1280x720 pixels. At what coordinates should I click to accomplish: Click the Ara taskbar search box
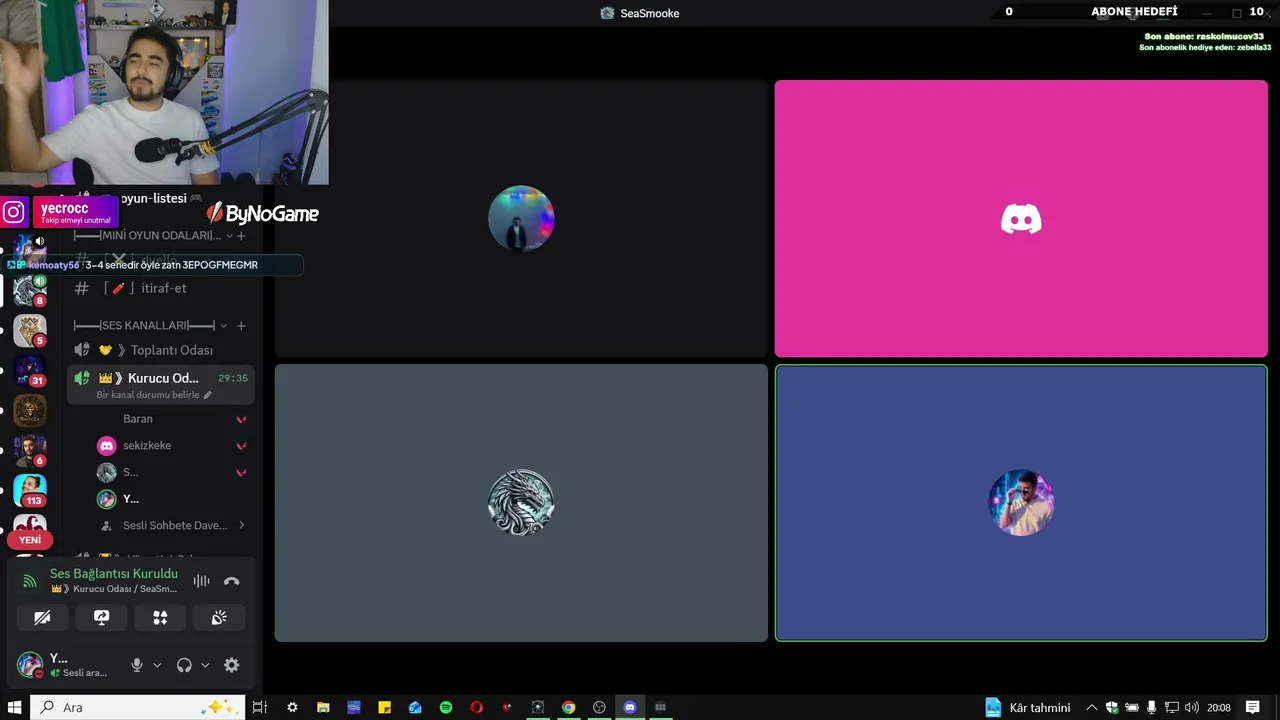click(x=137, y=707)
